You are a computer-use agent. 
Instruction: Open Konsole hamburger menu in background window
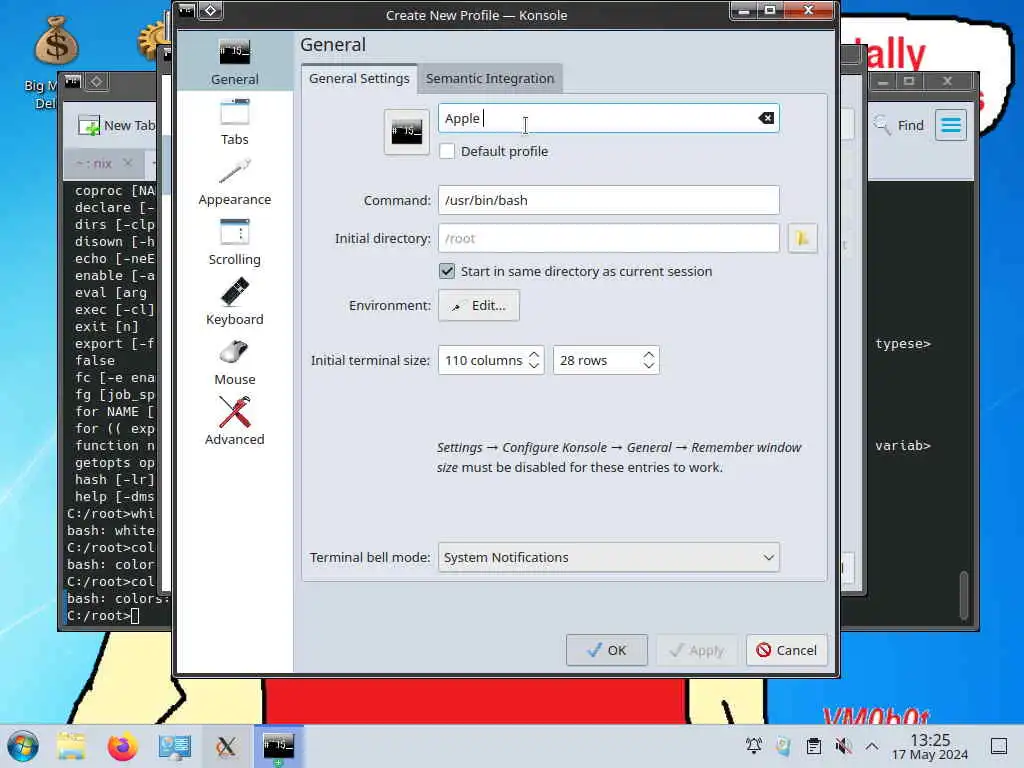[951, 125]
